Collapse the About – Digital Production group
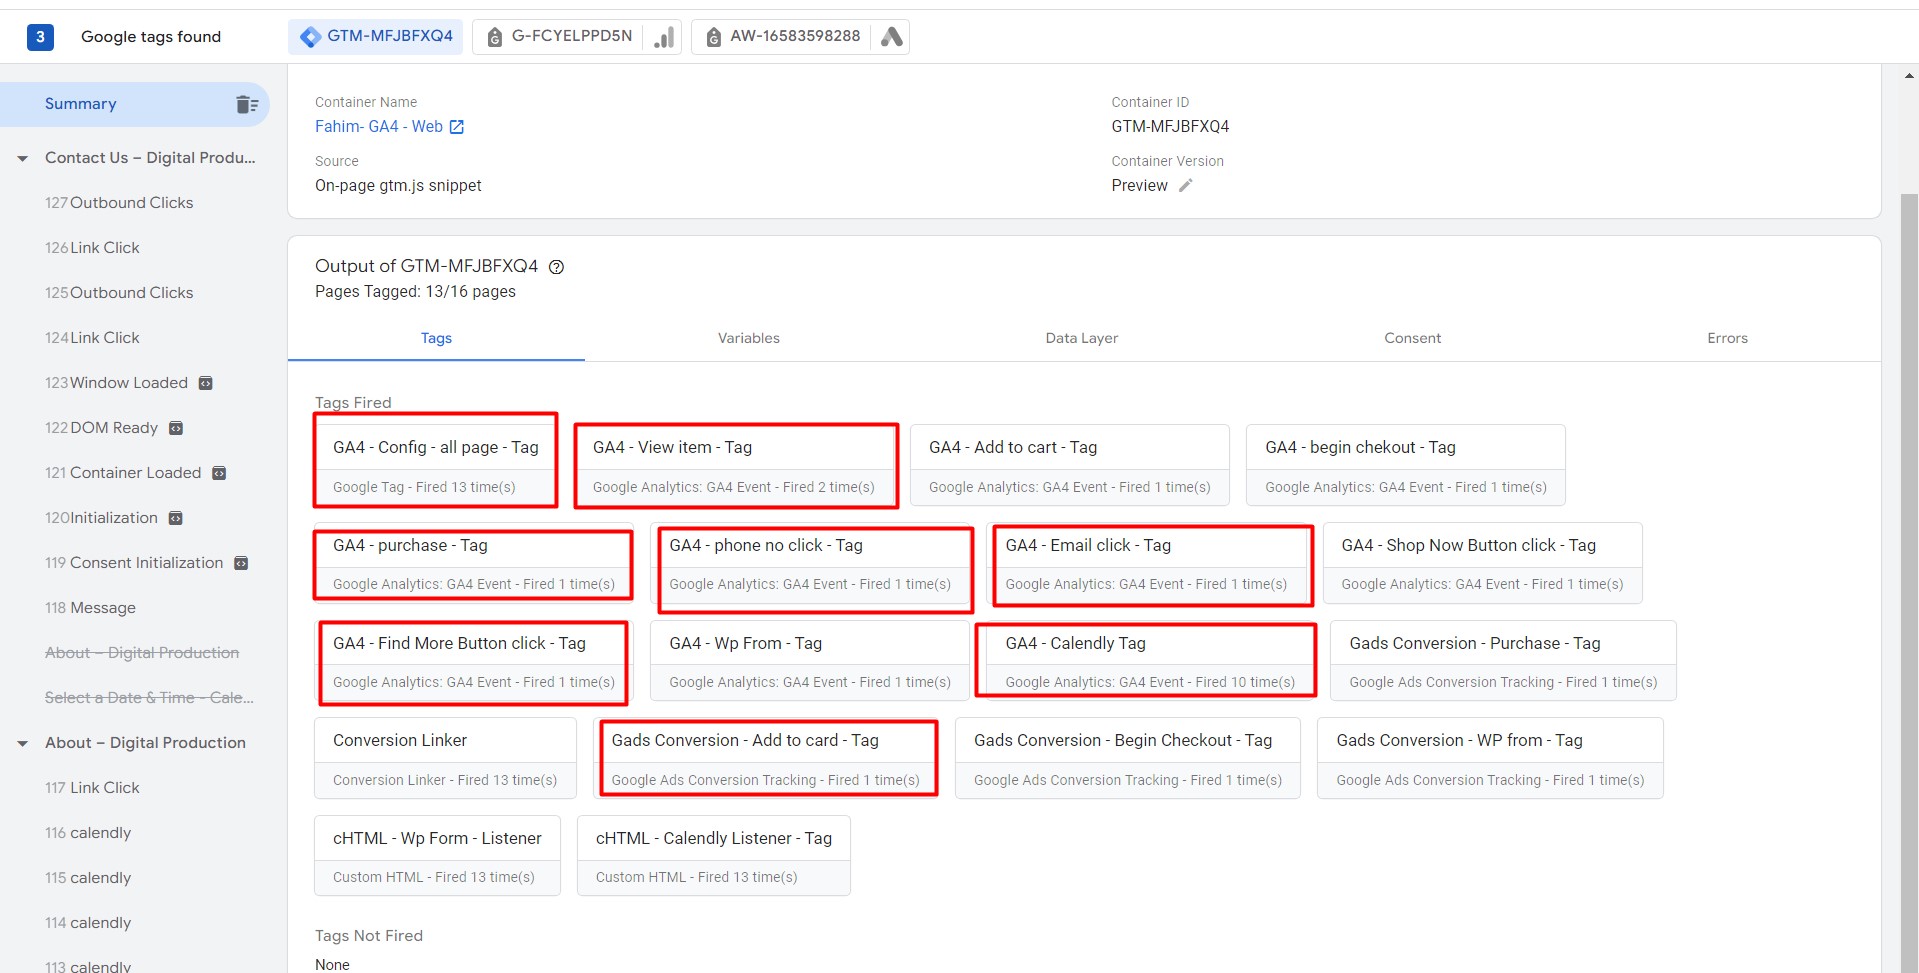This screenshot has height=973, width=1919. pos(23,743)
